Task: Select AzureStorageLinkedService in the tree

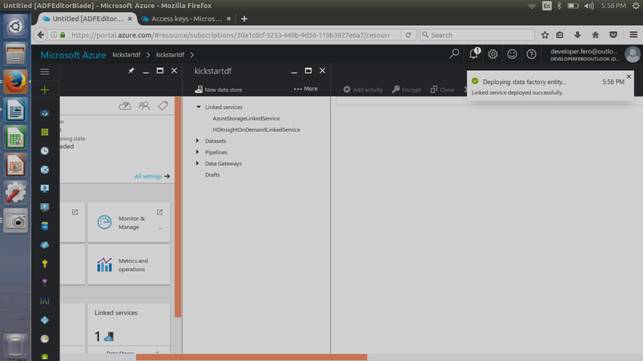Action: pyautogui.click(x=246, y=118)
